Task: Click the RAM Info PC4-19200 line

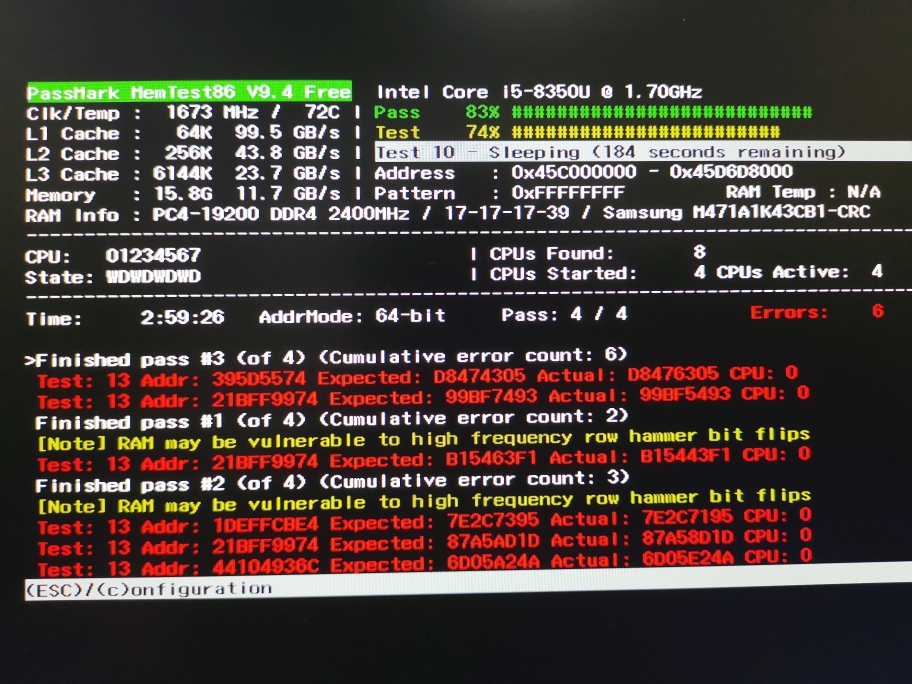Action: (x=448, y=213)
